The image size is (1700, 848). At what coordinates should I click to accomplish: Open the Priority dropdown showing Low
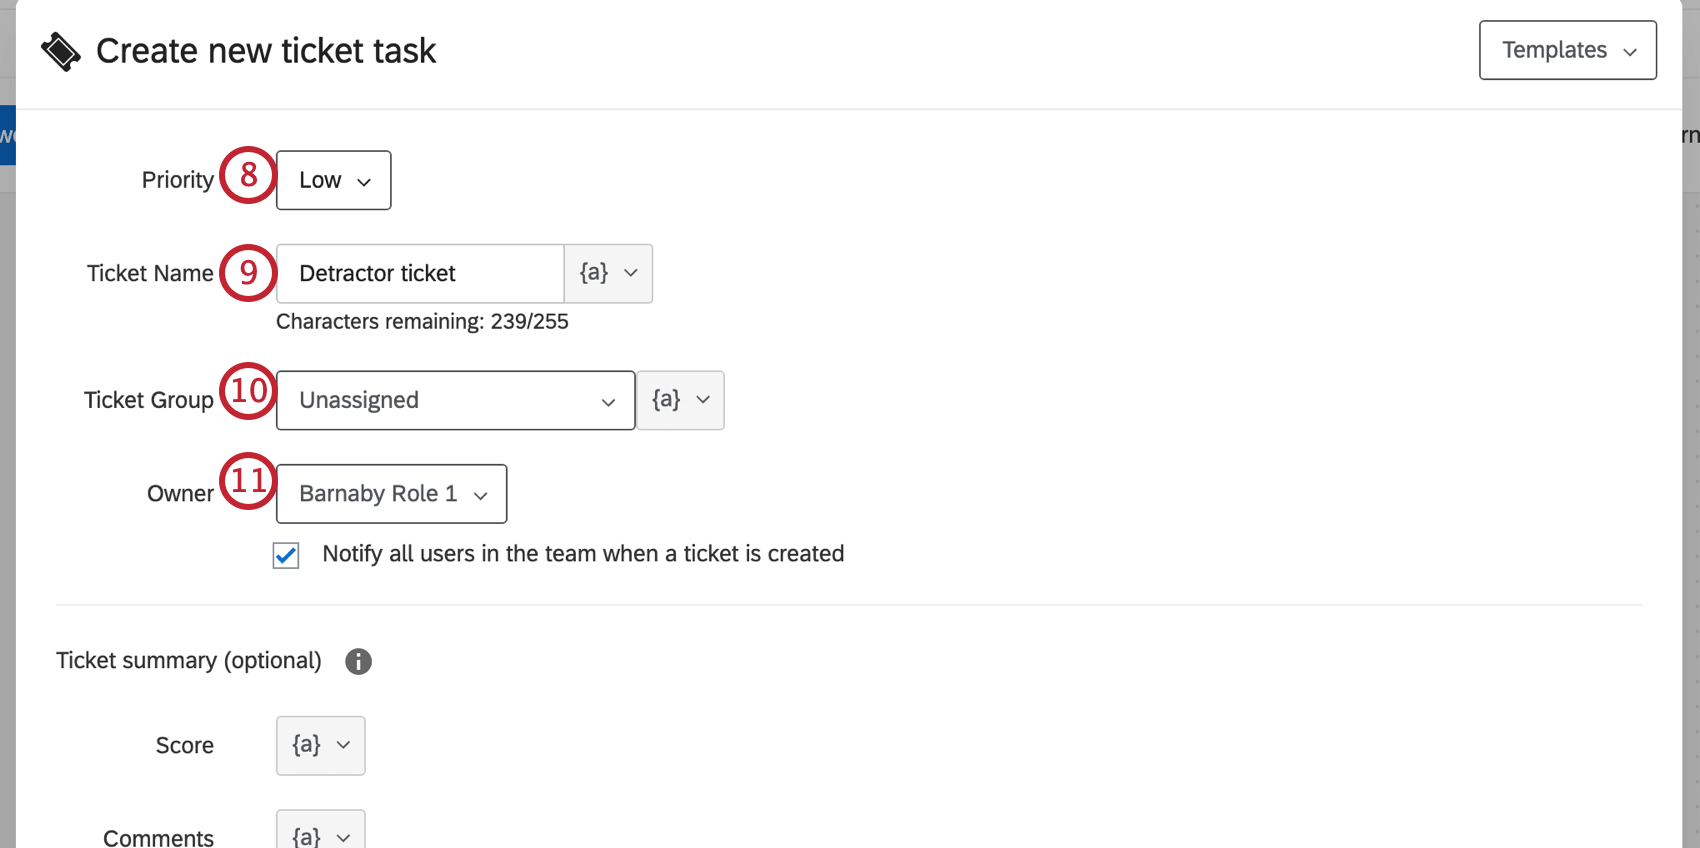(x=333, y=180)
